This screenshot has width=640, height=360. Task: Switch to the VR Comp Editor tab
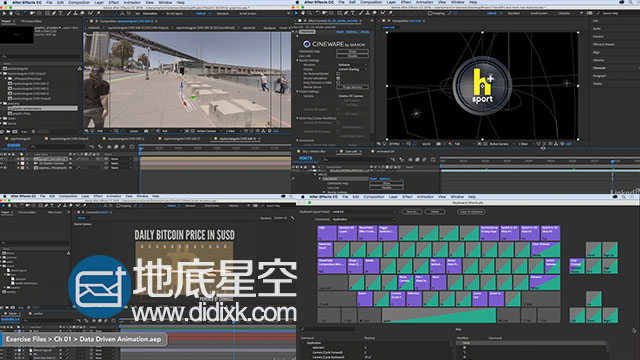tap(32, 21)
